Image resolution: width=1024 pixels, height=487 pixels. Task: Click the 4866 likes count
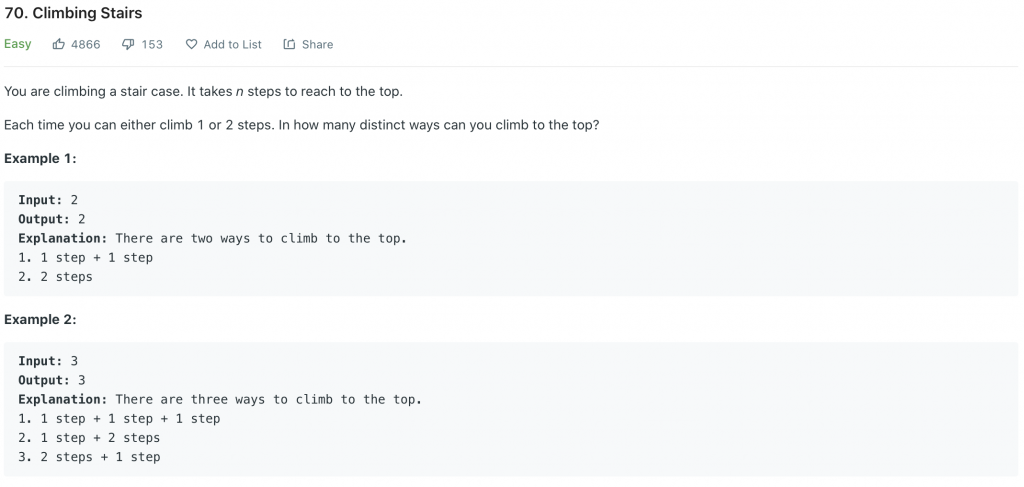point(86,44)
